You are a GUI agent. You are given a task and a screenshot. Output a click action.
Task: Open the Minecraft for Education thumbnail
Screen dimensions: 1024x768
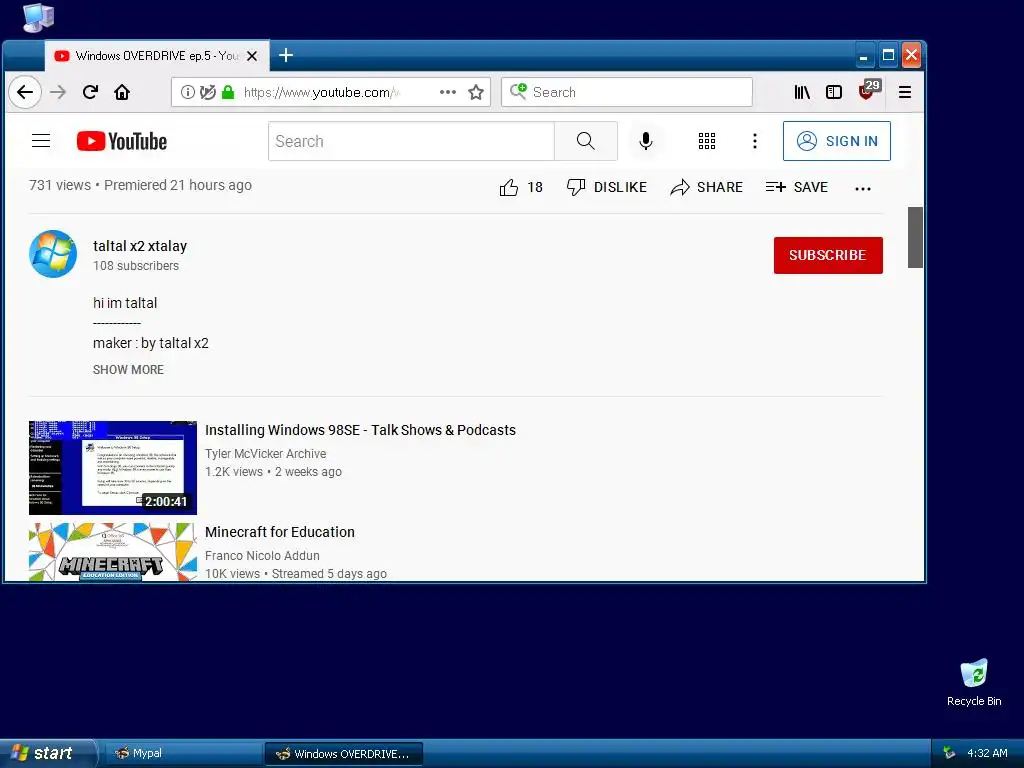click(x=113, y=552)
